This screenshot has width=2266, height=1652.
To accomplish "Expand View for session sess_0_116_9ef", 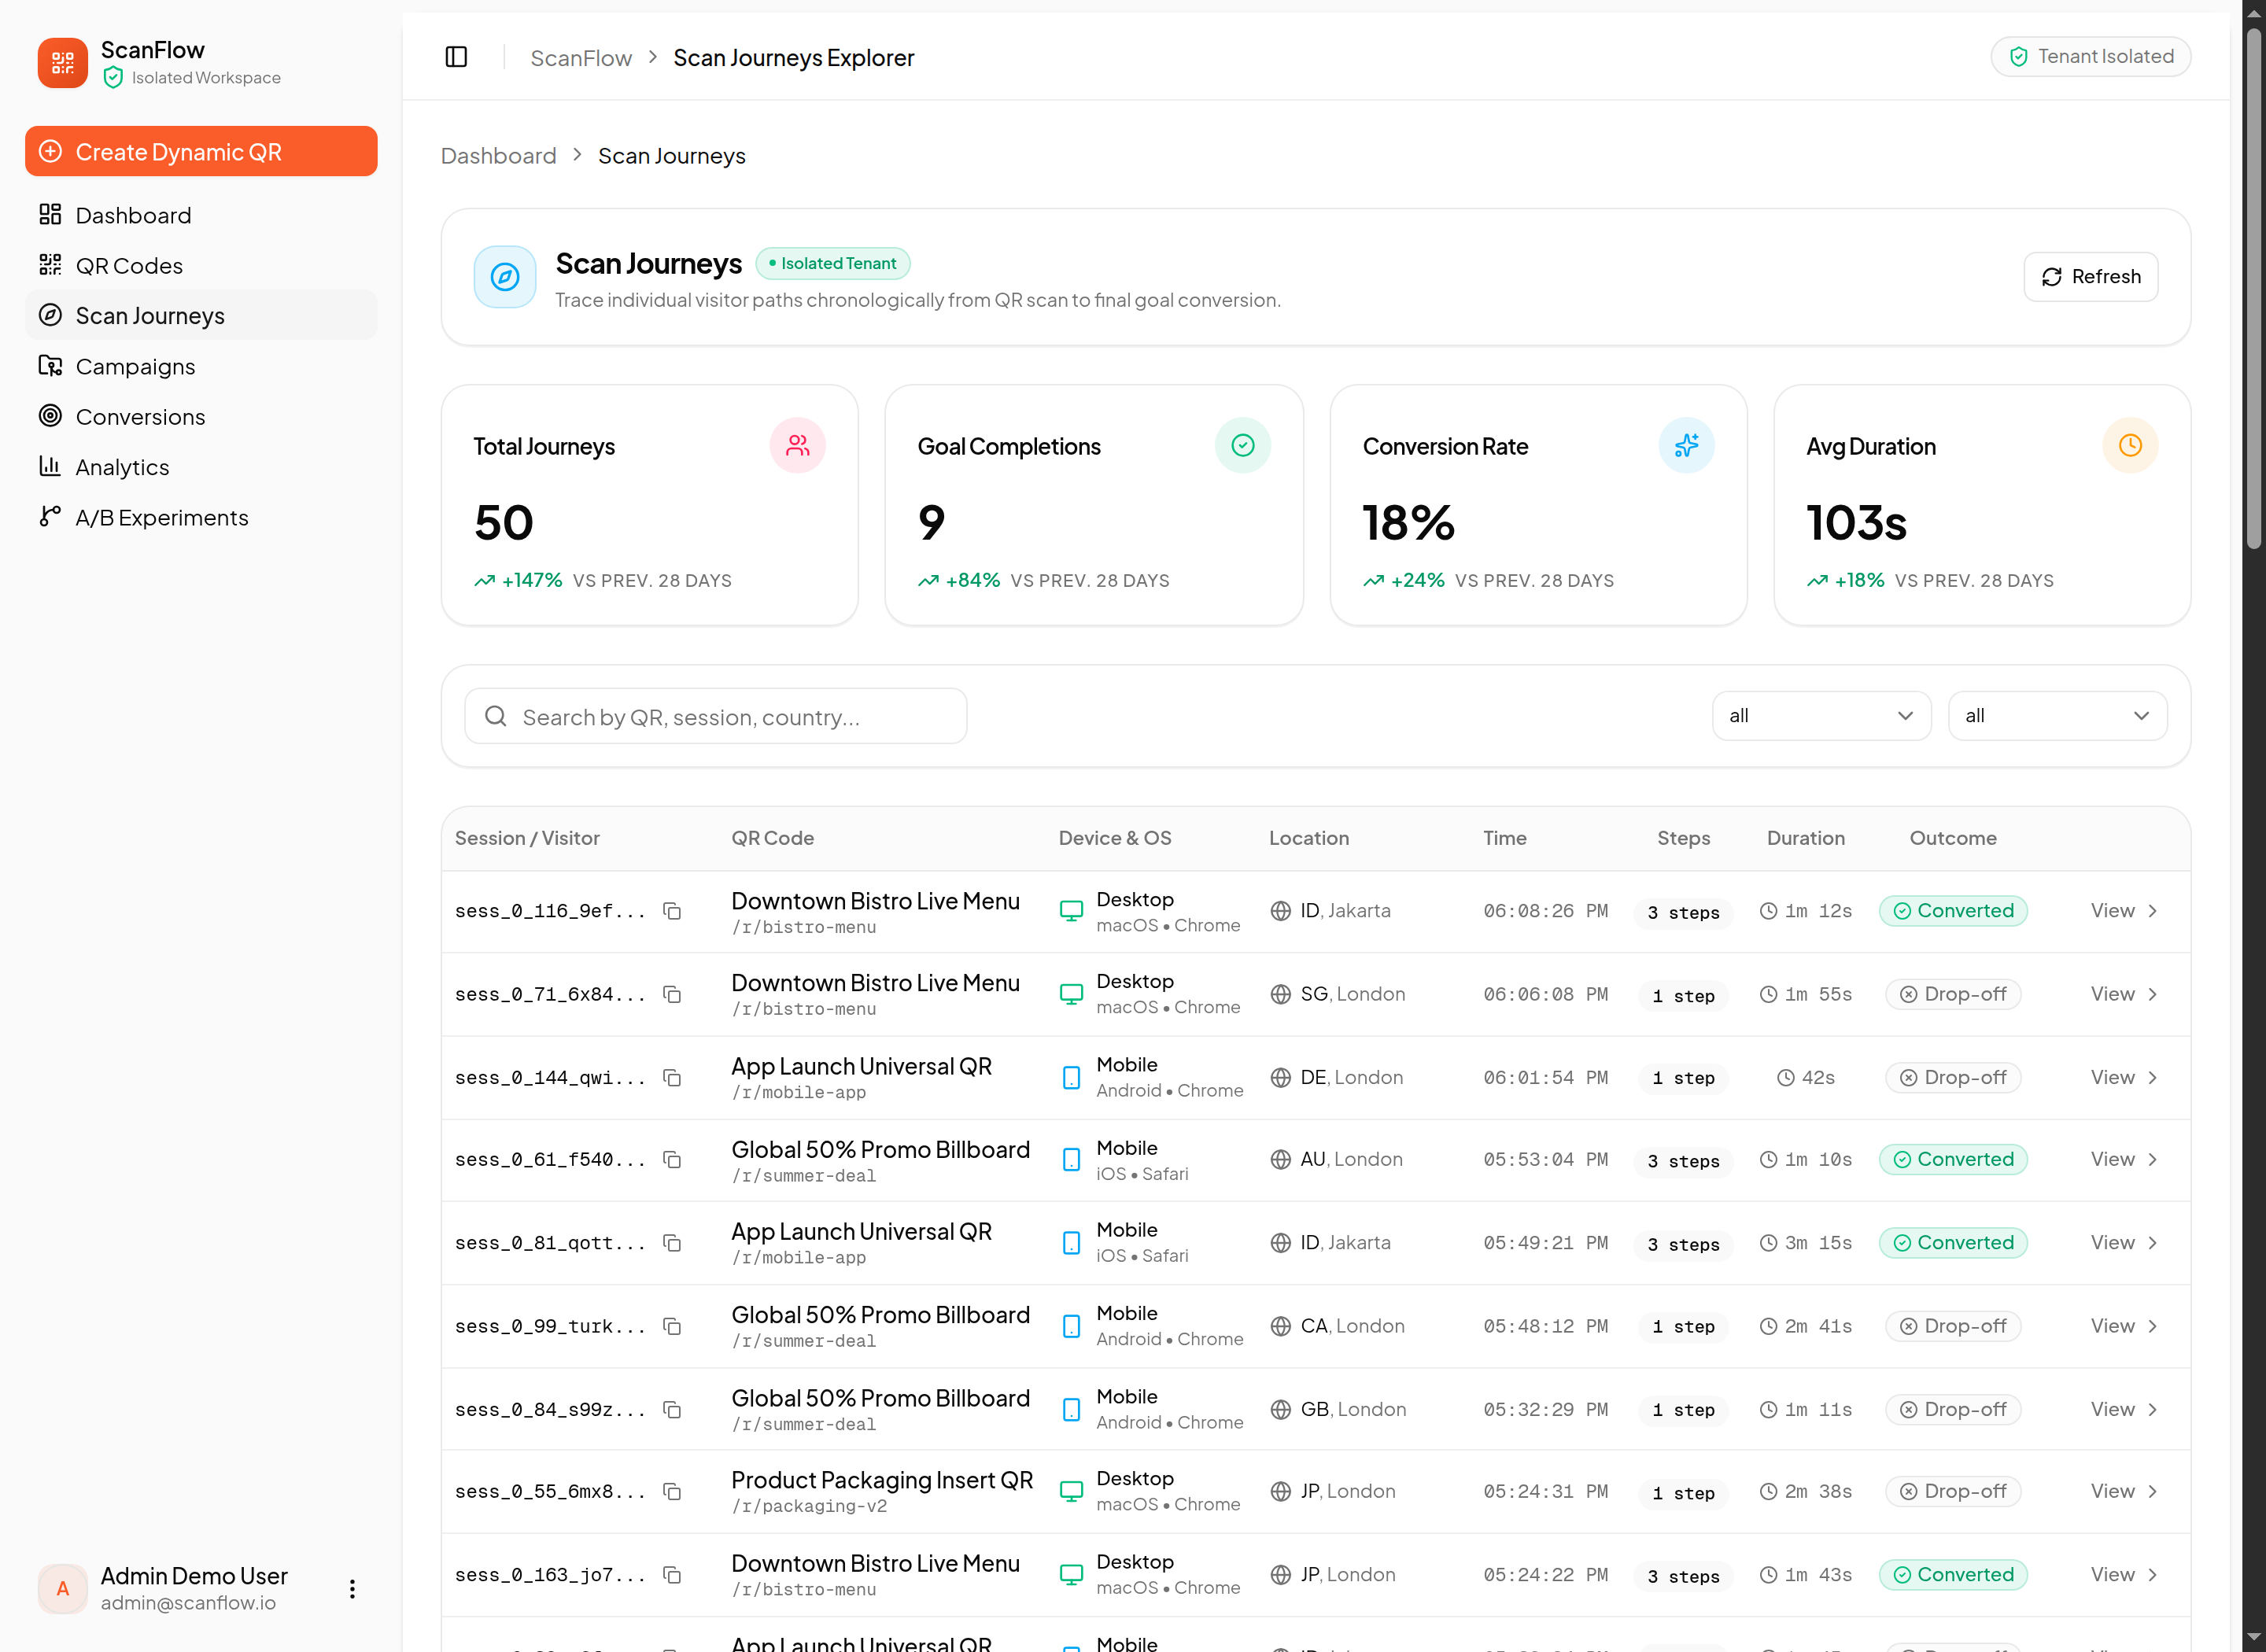I will point(2124,911).
